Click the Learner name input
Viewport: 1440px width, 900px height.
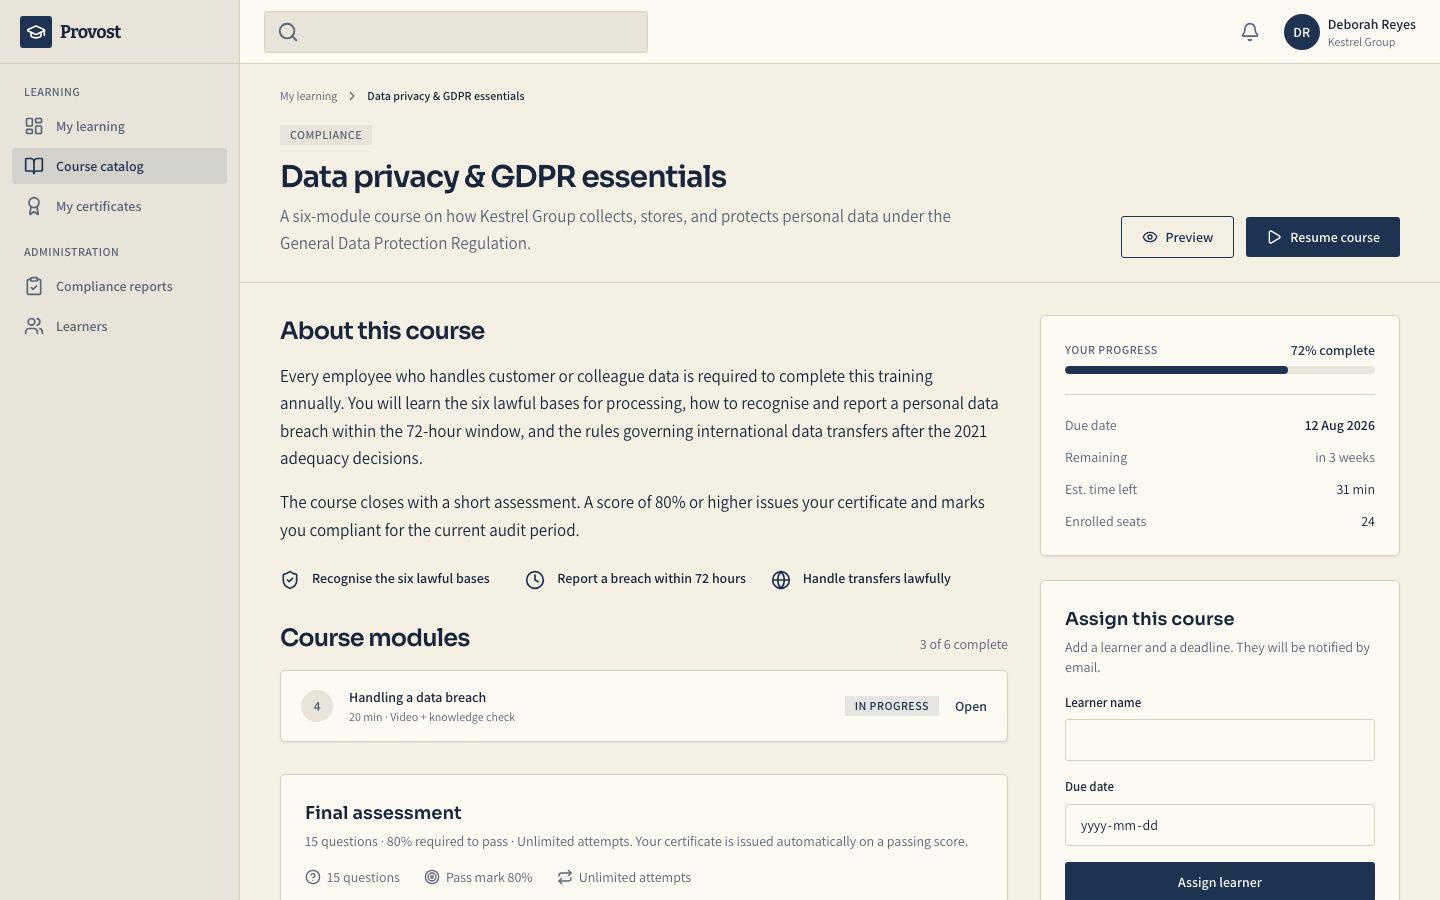click(1220, 740)
